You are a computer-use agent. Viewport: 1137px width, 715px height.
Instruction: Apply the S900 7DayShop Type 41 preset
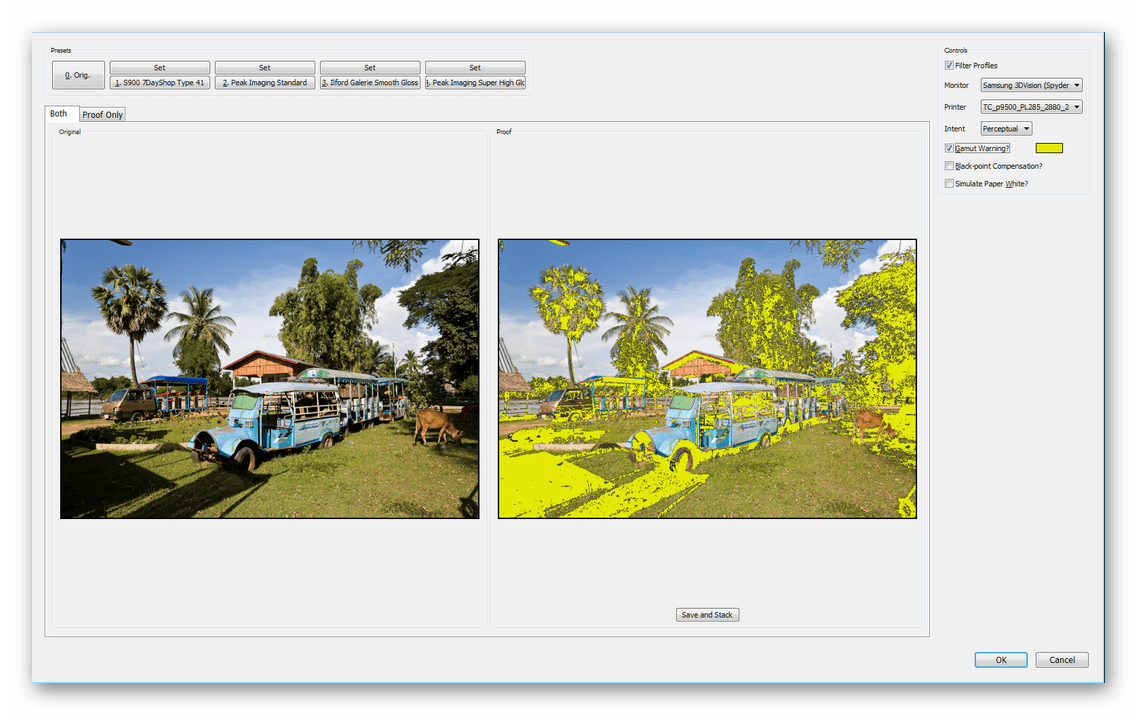coord(160,83)
